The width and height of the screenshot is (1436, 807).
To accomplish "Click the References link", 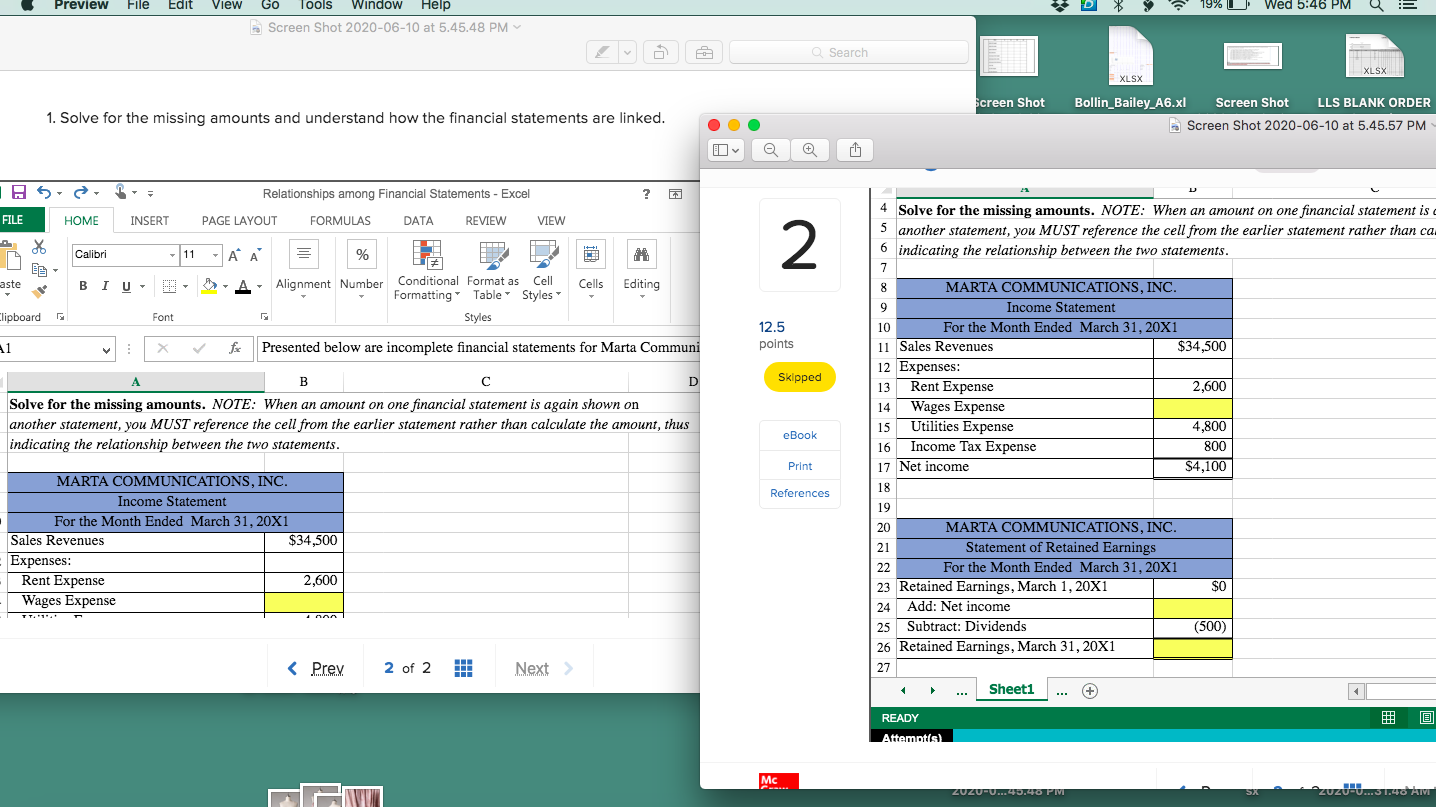I will click(800, 493).
